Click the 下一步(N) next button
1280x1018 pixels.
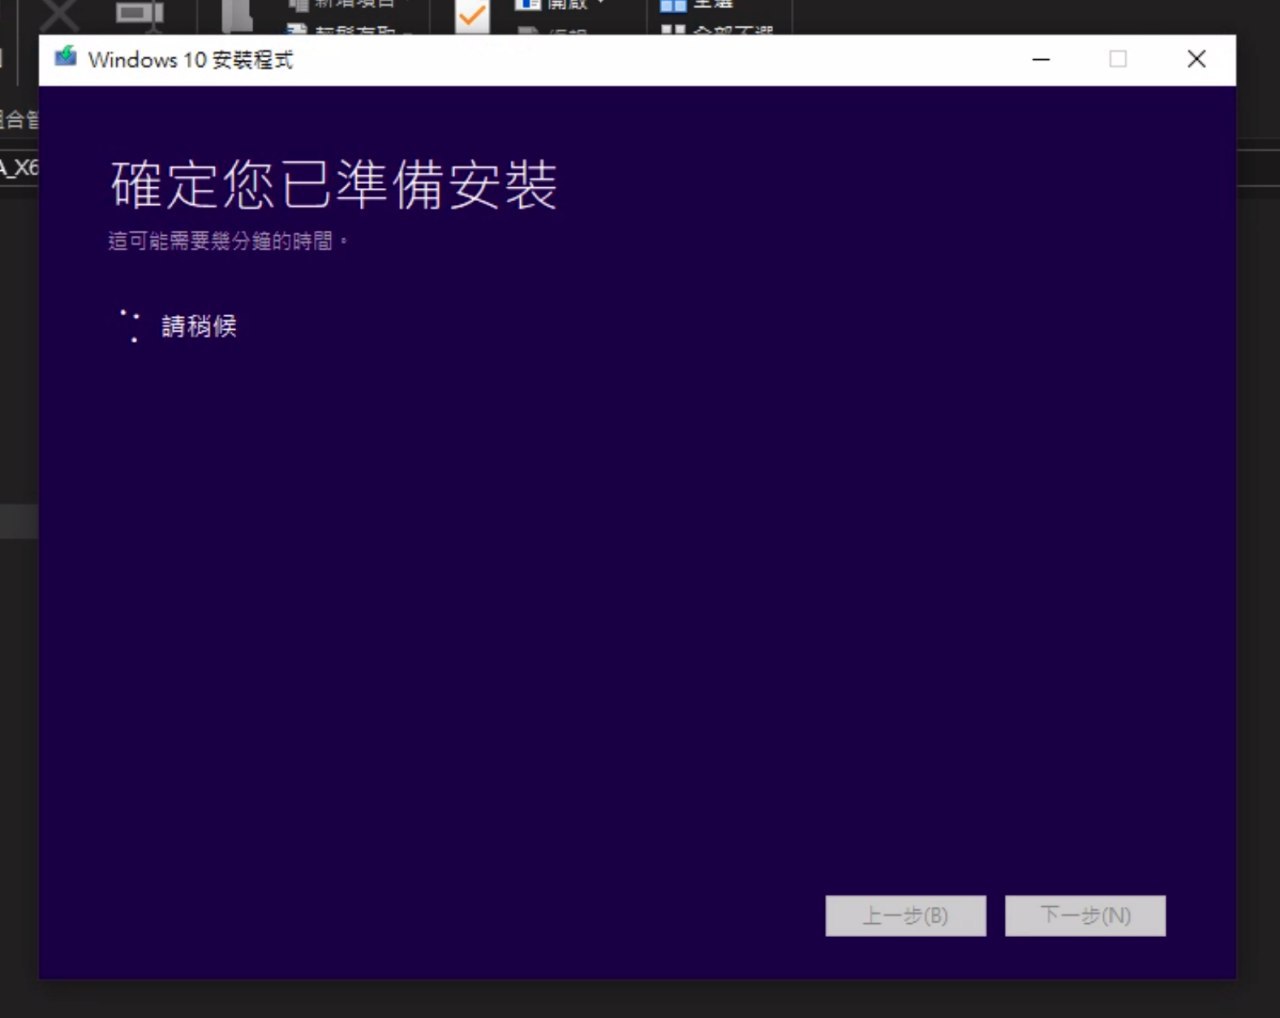[x=1085, y=916]
